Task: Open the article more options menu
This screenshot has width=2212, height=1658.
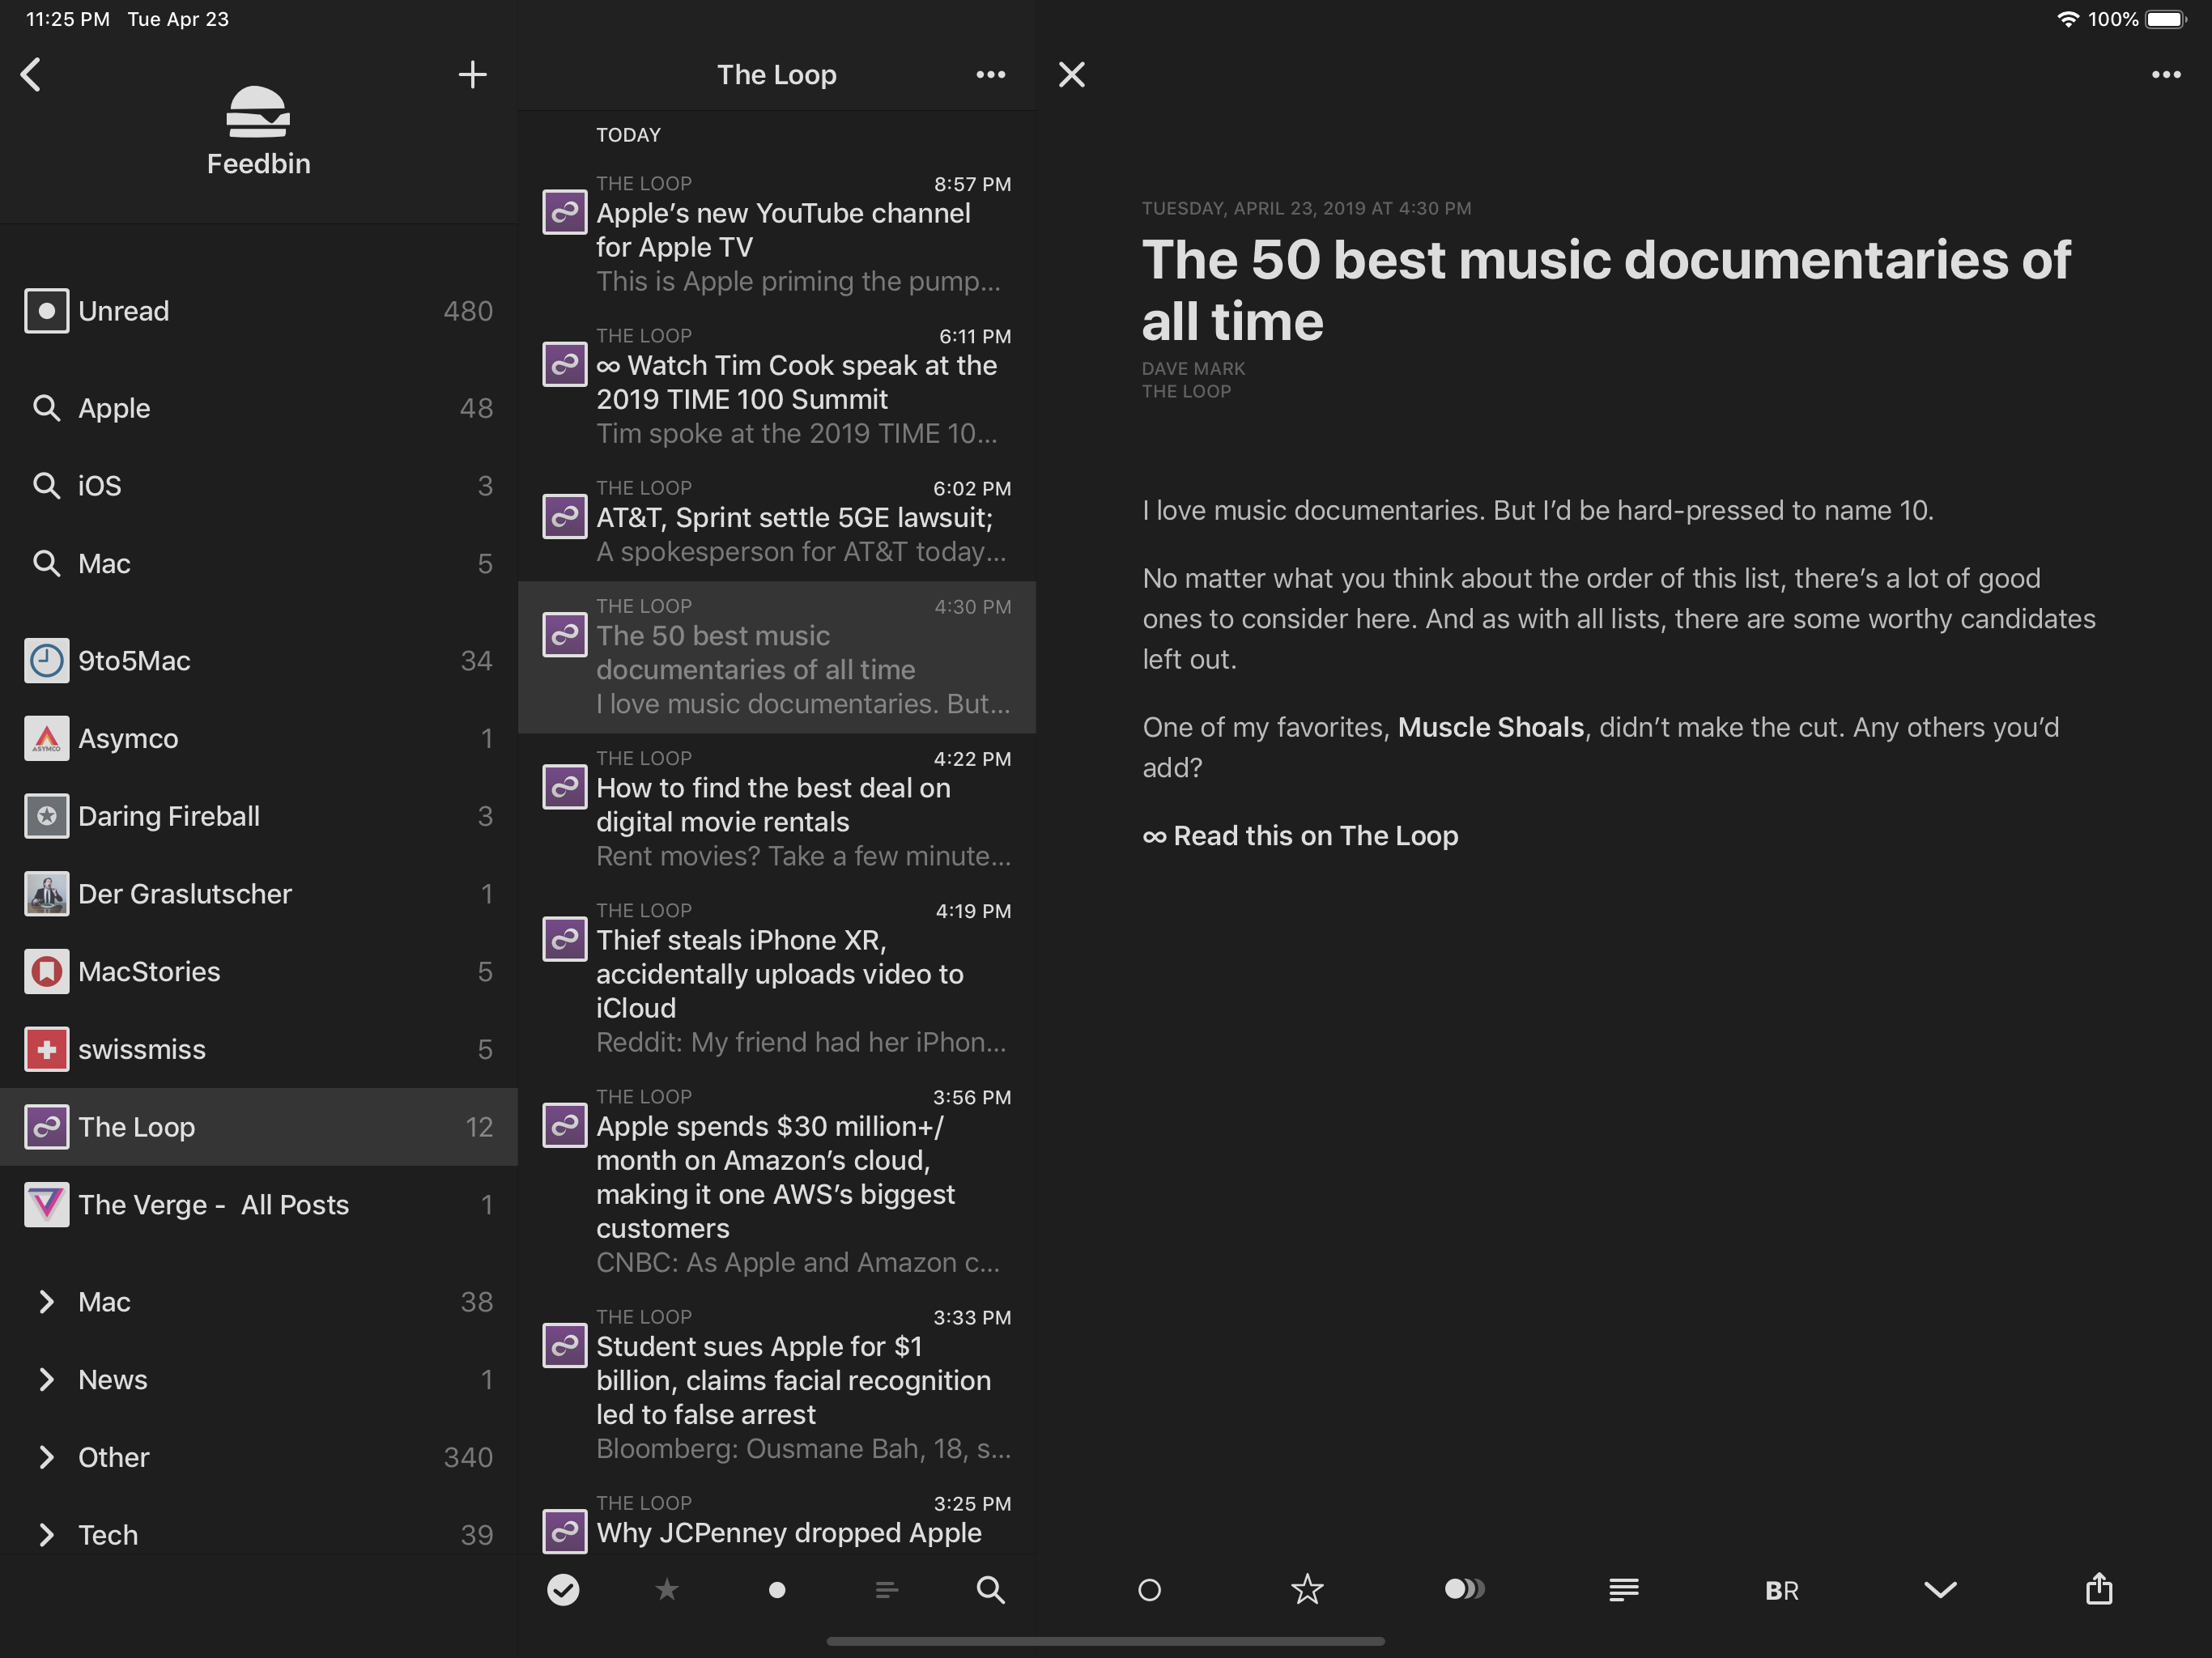Action: tap(2164, 74)
